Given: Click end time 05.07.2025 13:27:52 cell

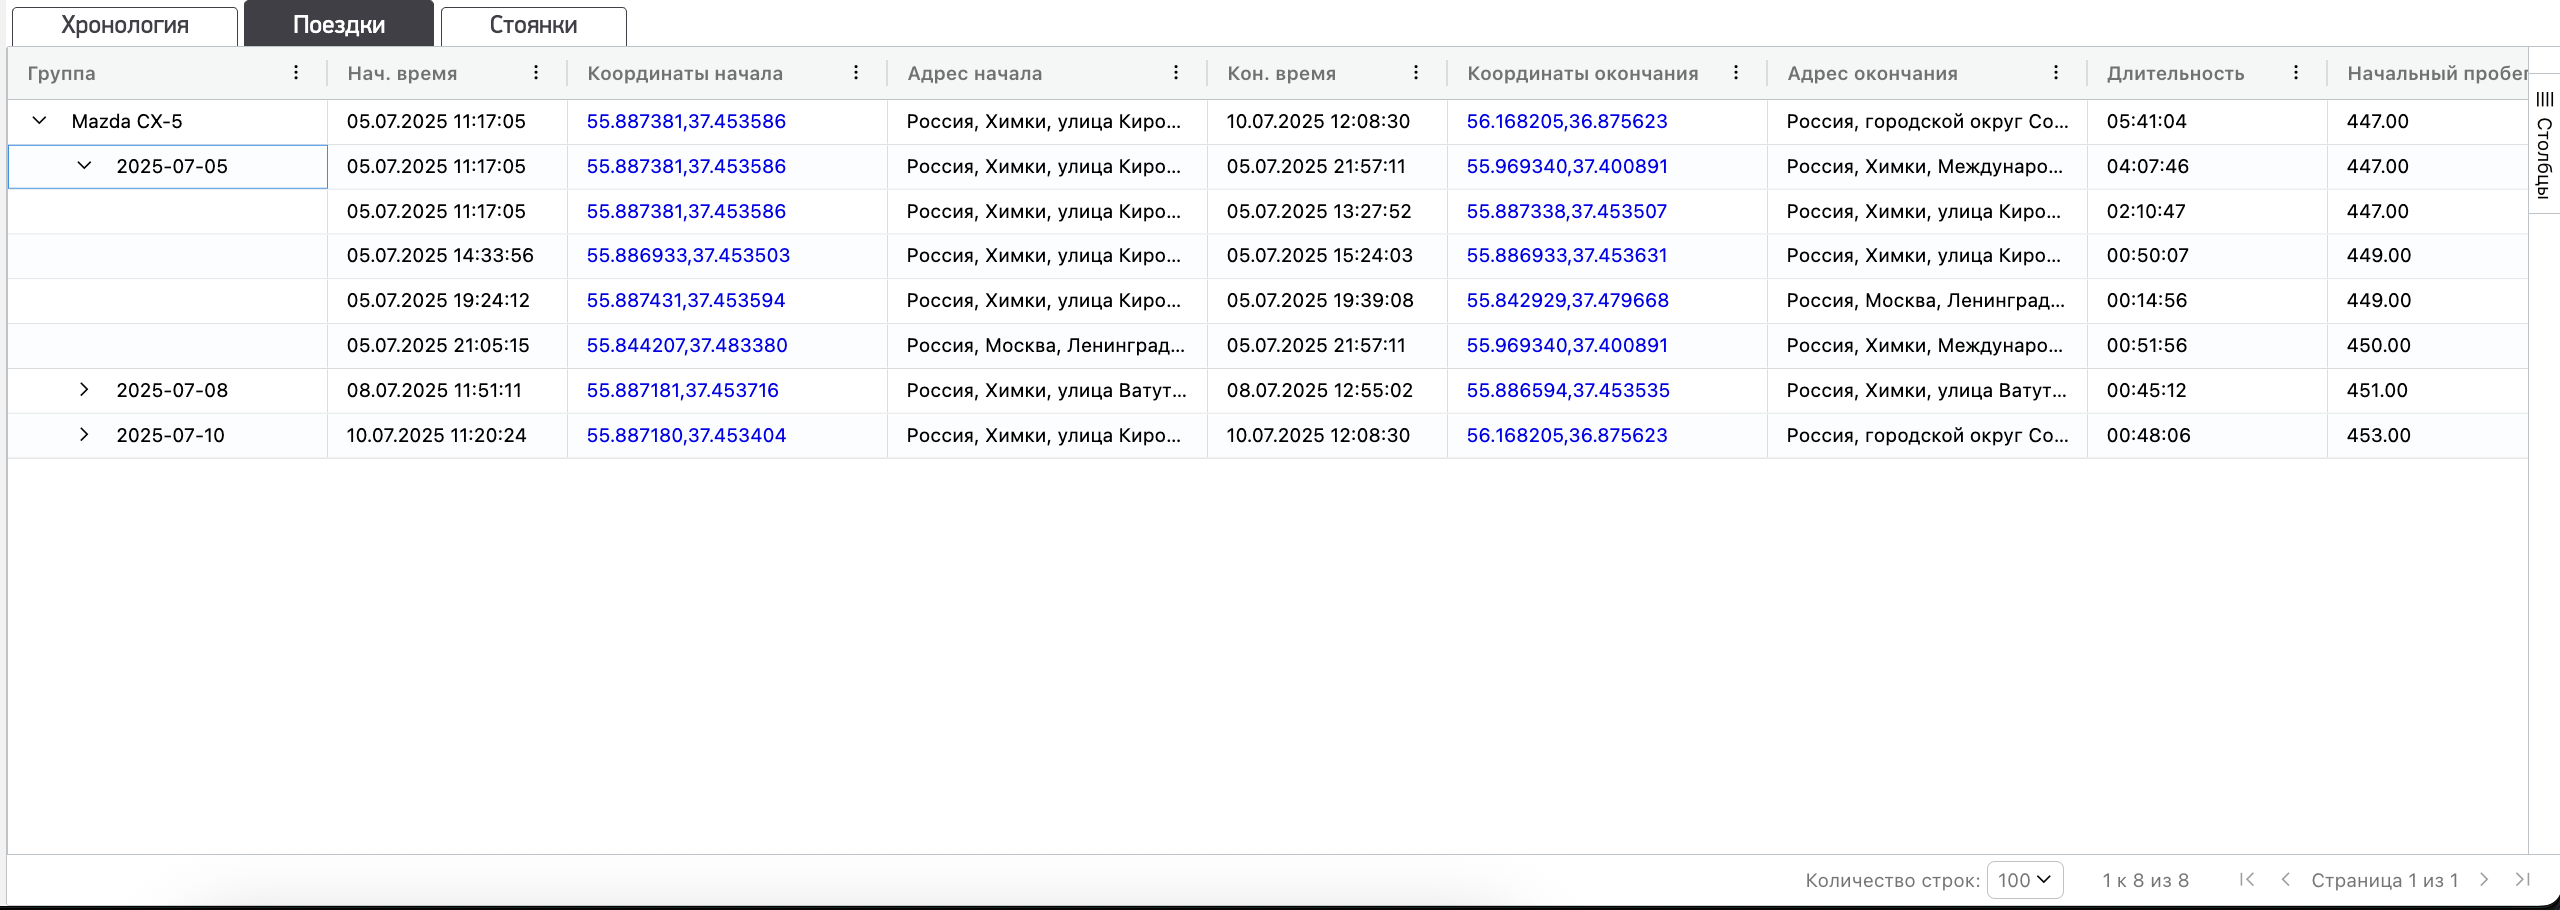Looking at the screenshot, I should [1327, 211].
